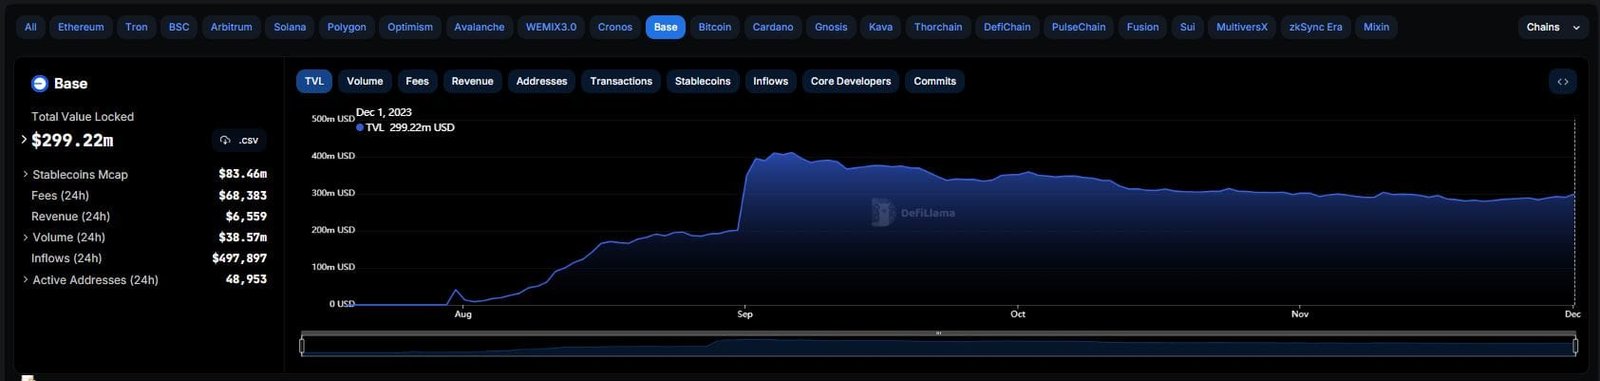The image size is (1600, 381).
Task: Select the Polygon chain filter
Action: coord(347,27)
